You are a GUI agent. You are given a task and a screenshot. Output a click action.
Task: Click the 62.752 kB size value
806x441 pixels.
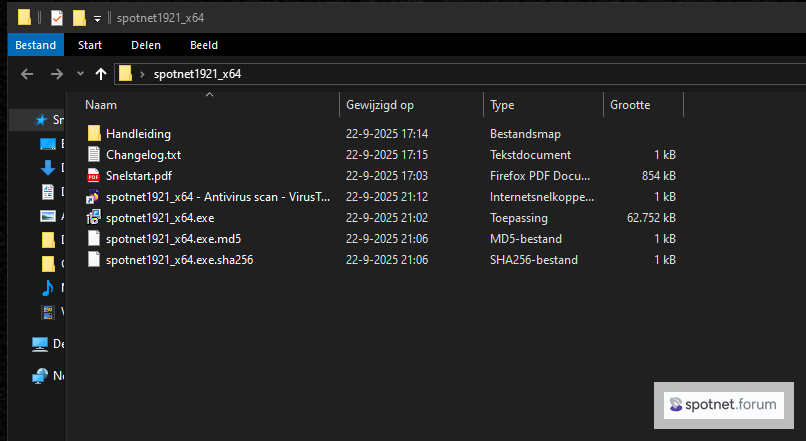tap(651, 218)
